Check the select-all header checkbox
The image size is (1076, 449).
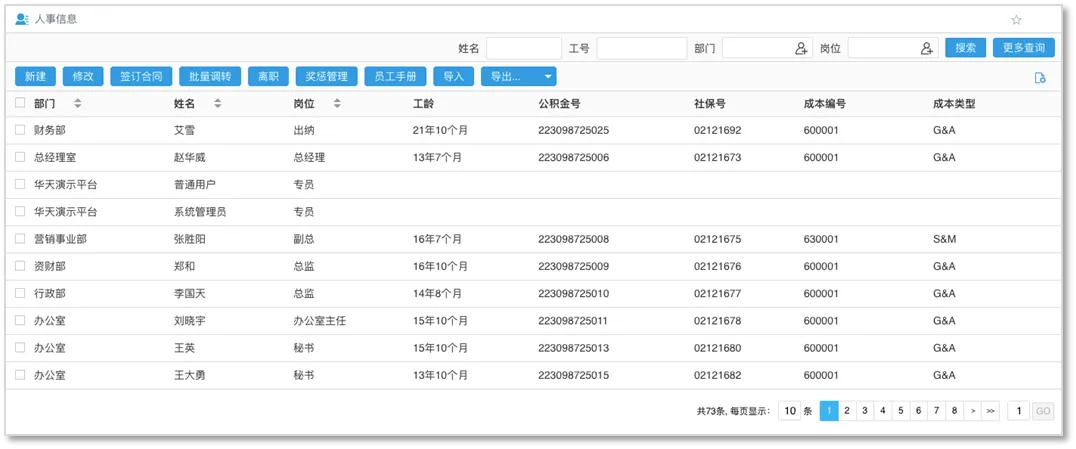tap(20, 103)
